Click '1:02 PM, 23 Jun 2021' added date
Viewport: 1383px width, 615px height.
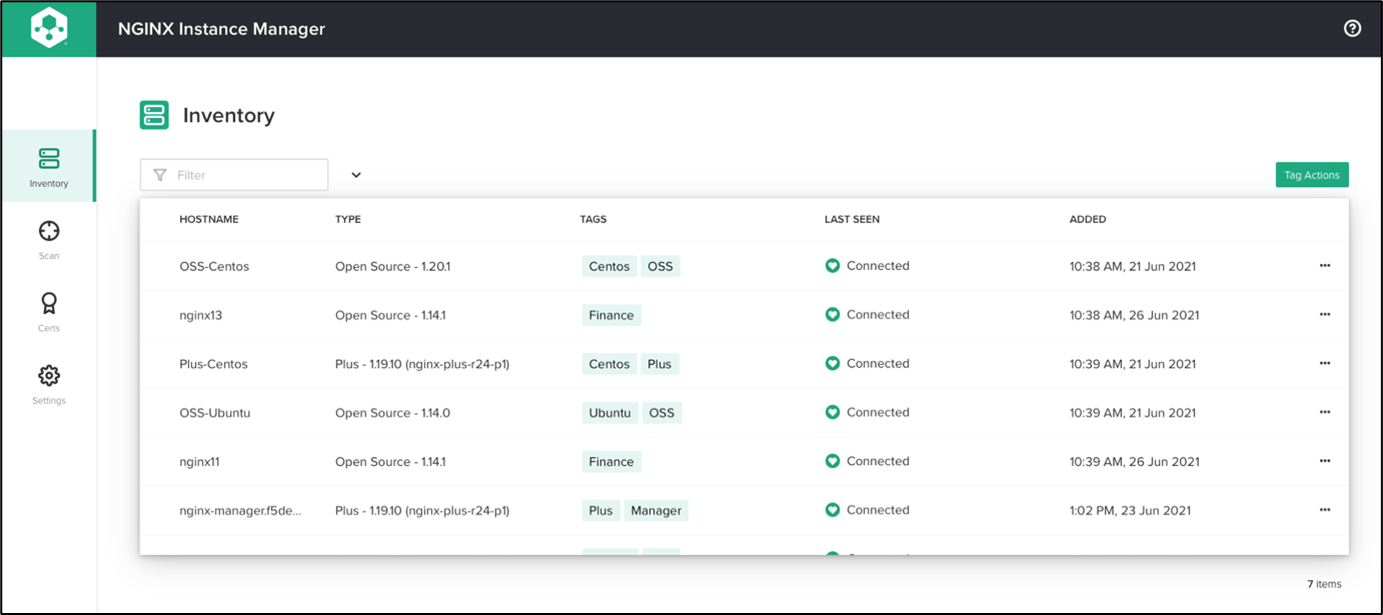coord(1130,511)
